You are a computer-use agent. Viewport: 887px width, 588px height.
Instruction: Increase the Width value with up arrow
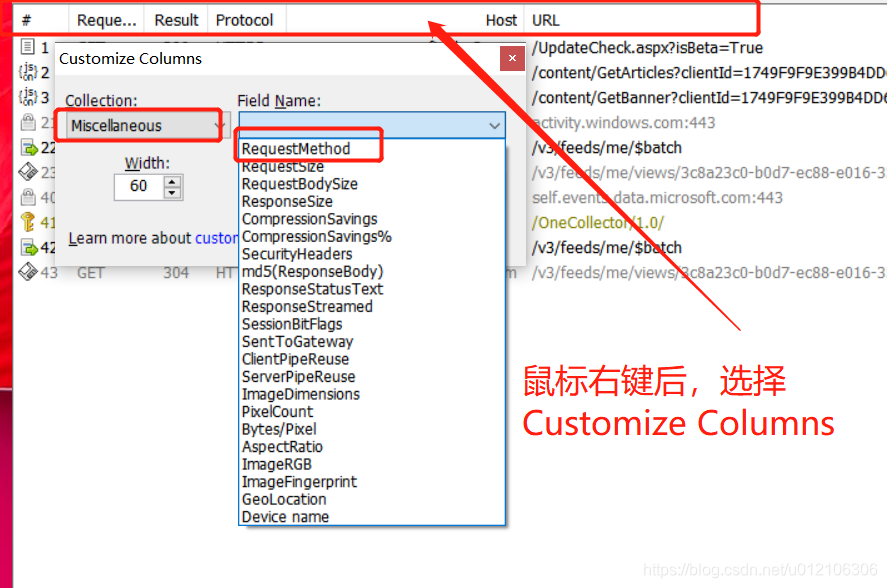point(173,181)
